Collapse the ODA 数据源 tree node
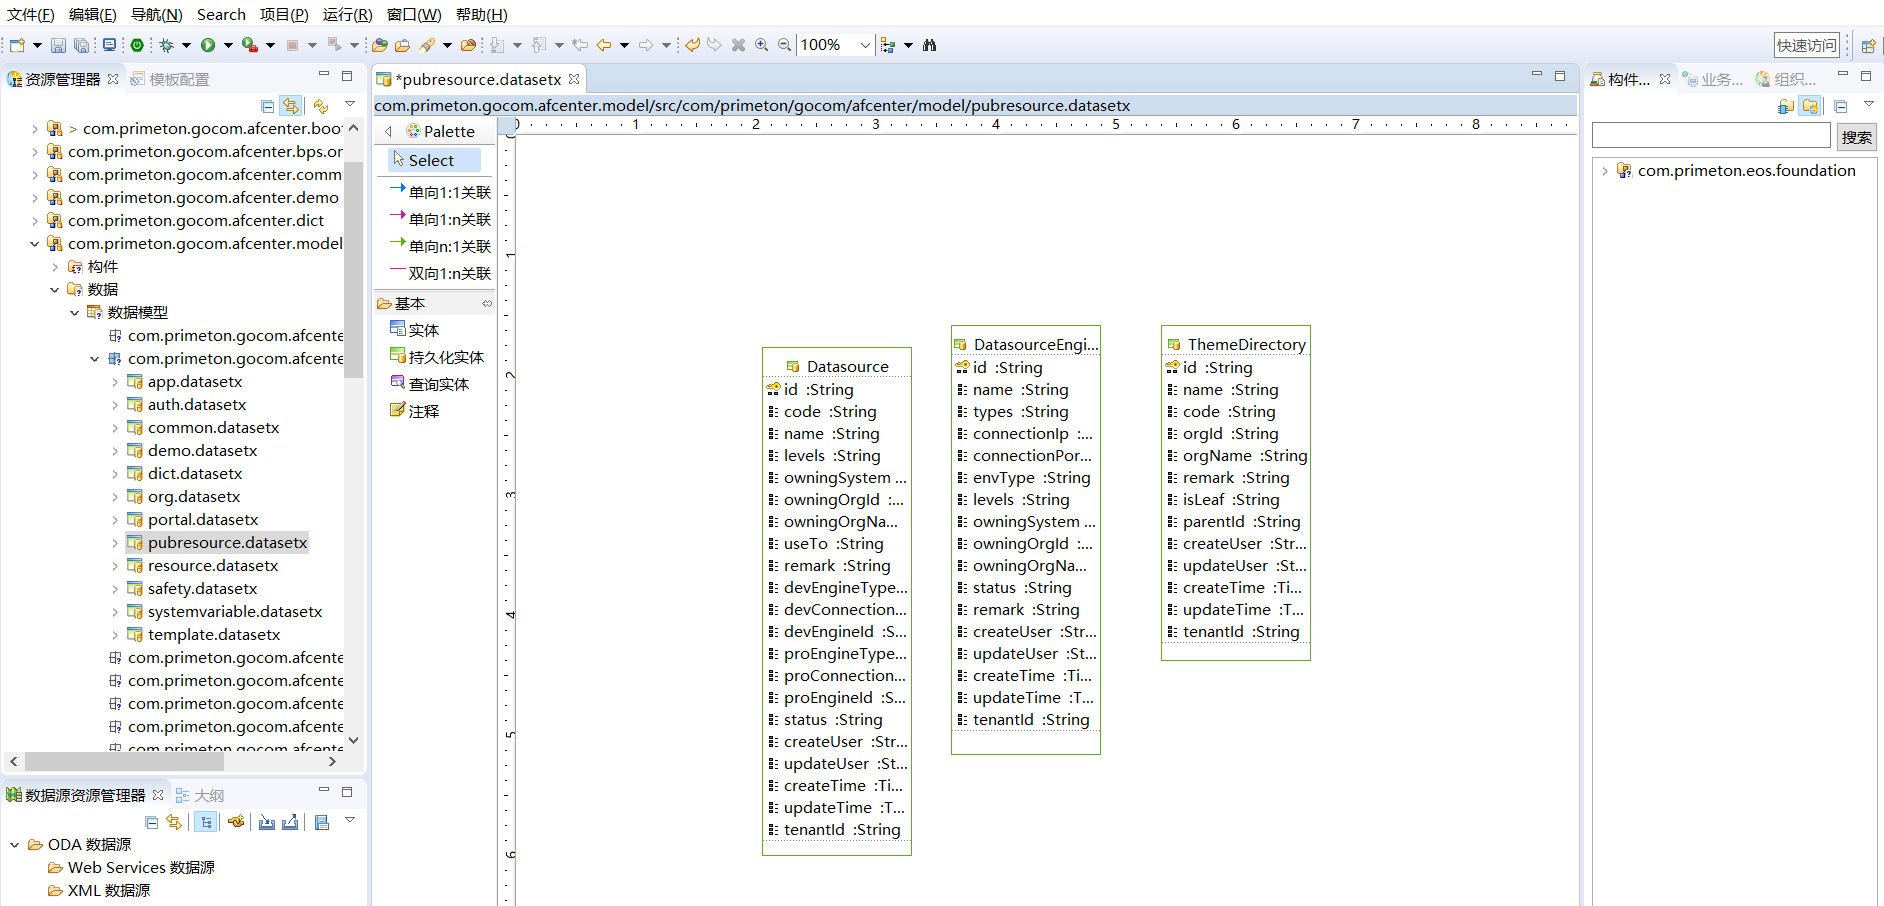 coord(15,845)
